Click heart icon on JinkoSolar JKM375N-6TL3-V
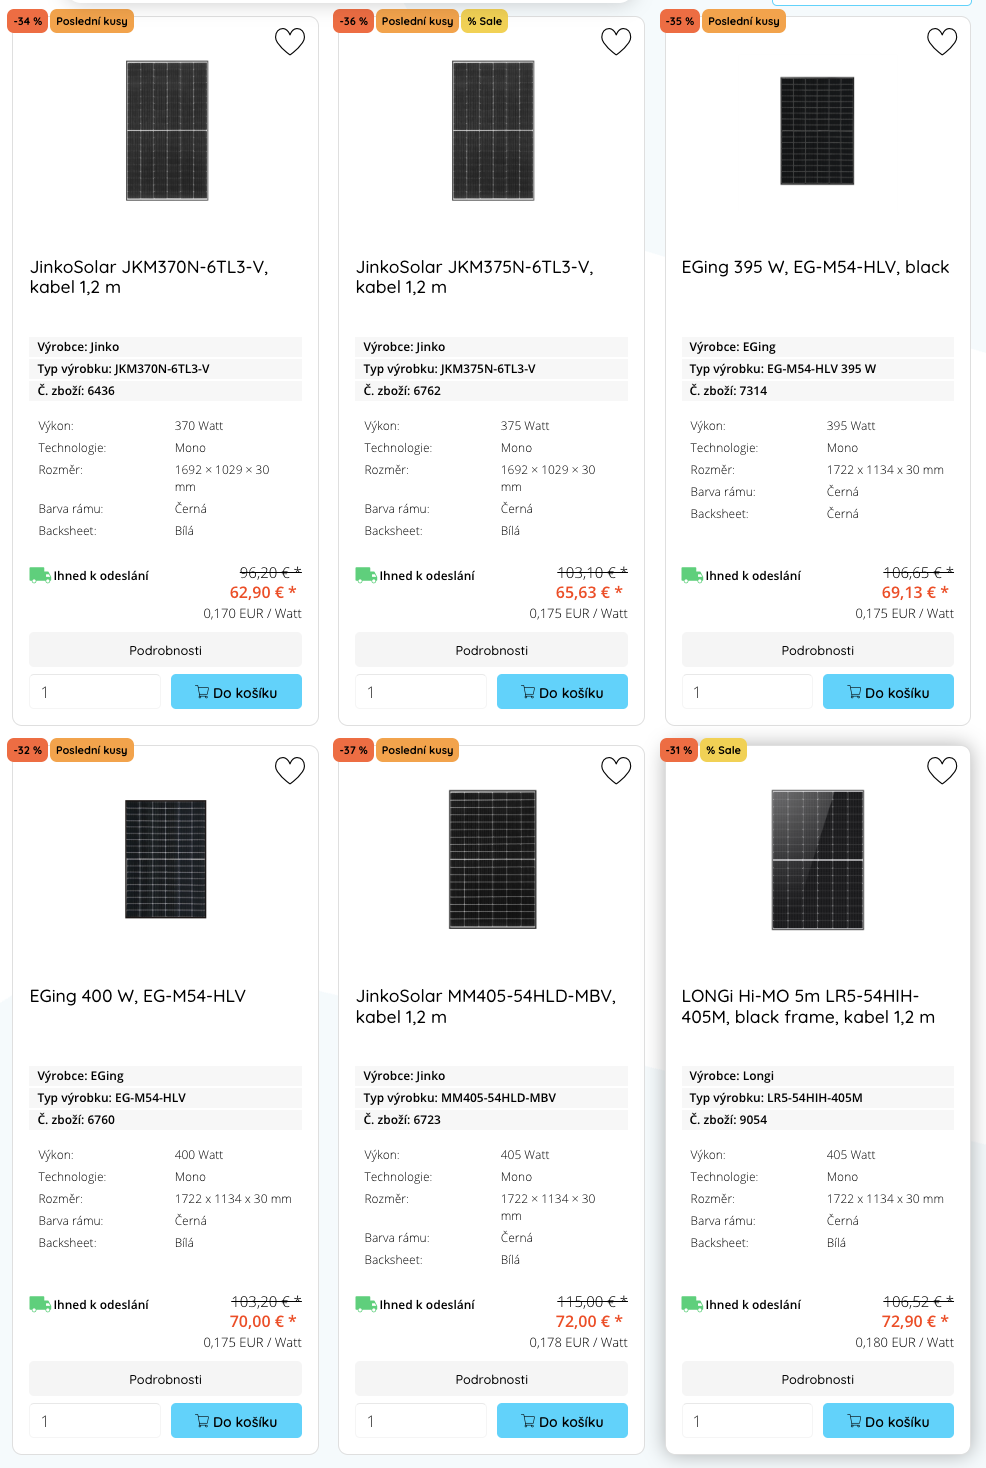Image resolution: width=986 pixels, height=1468 pixels. click(616, 41)
